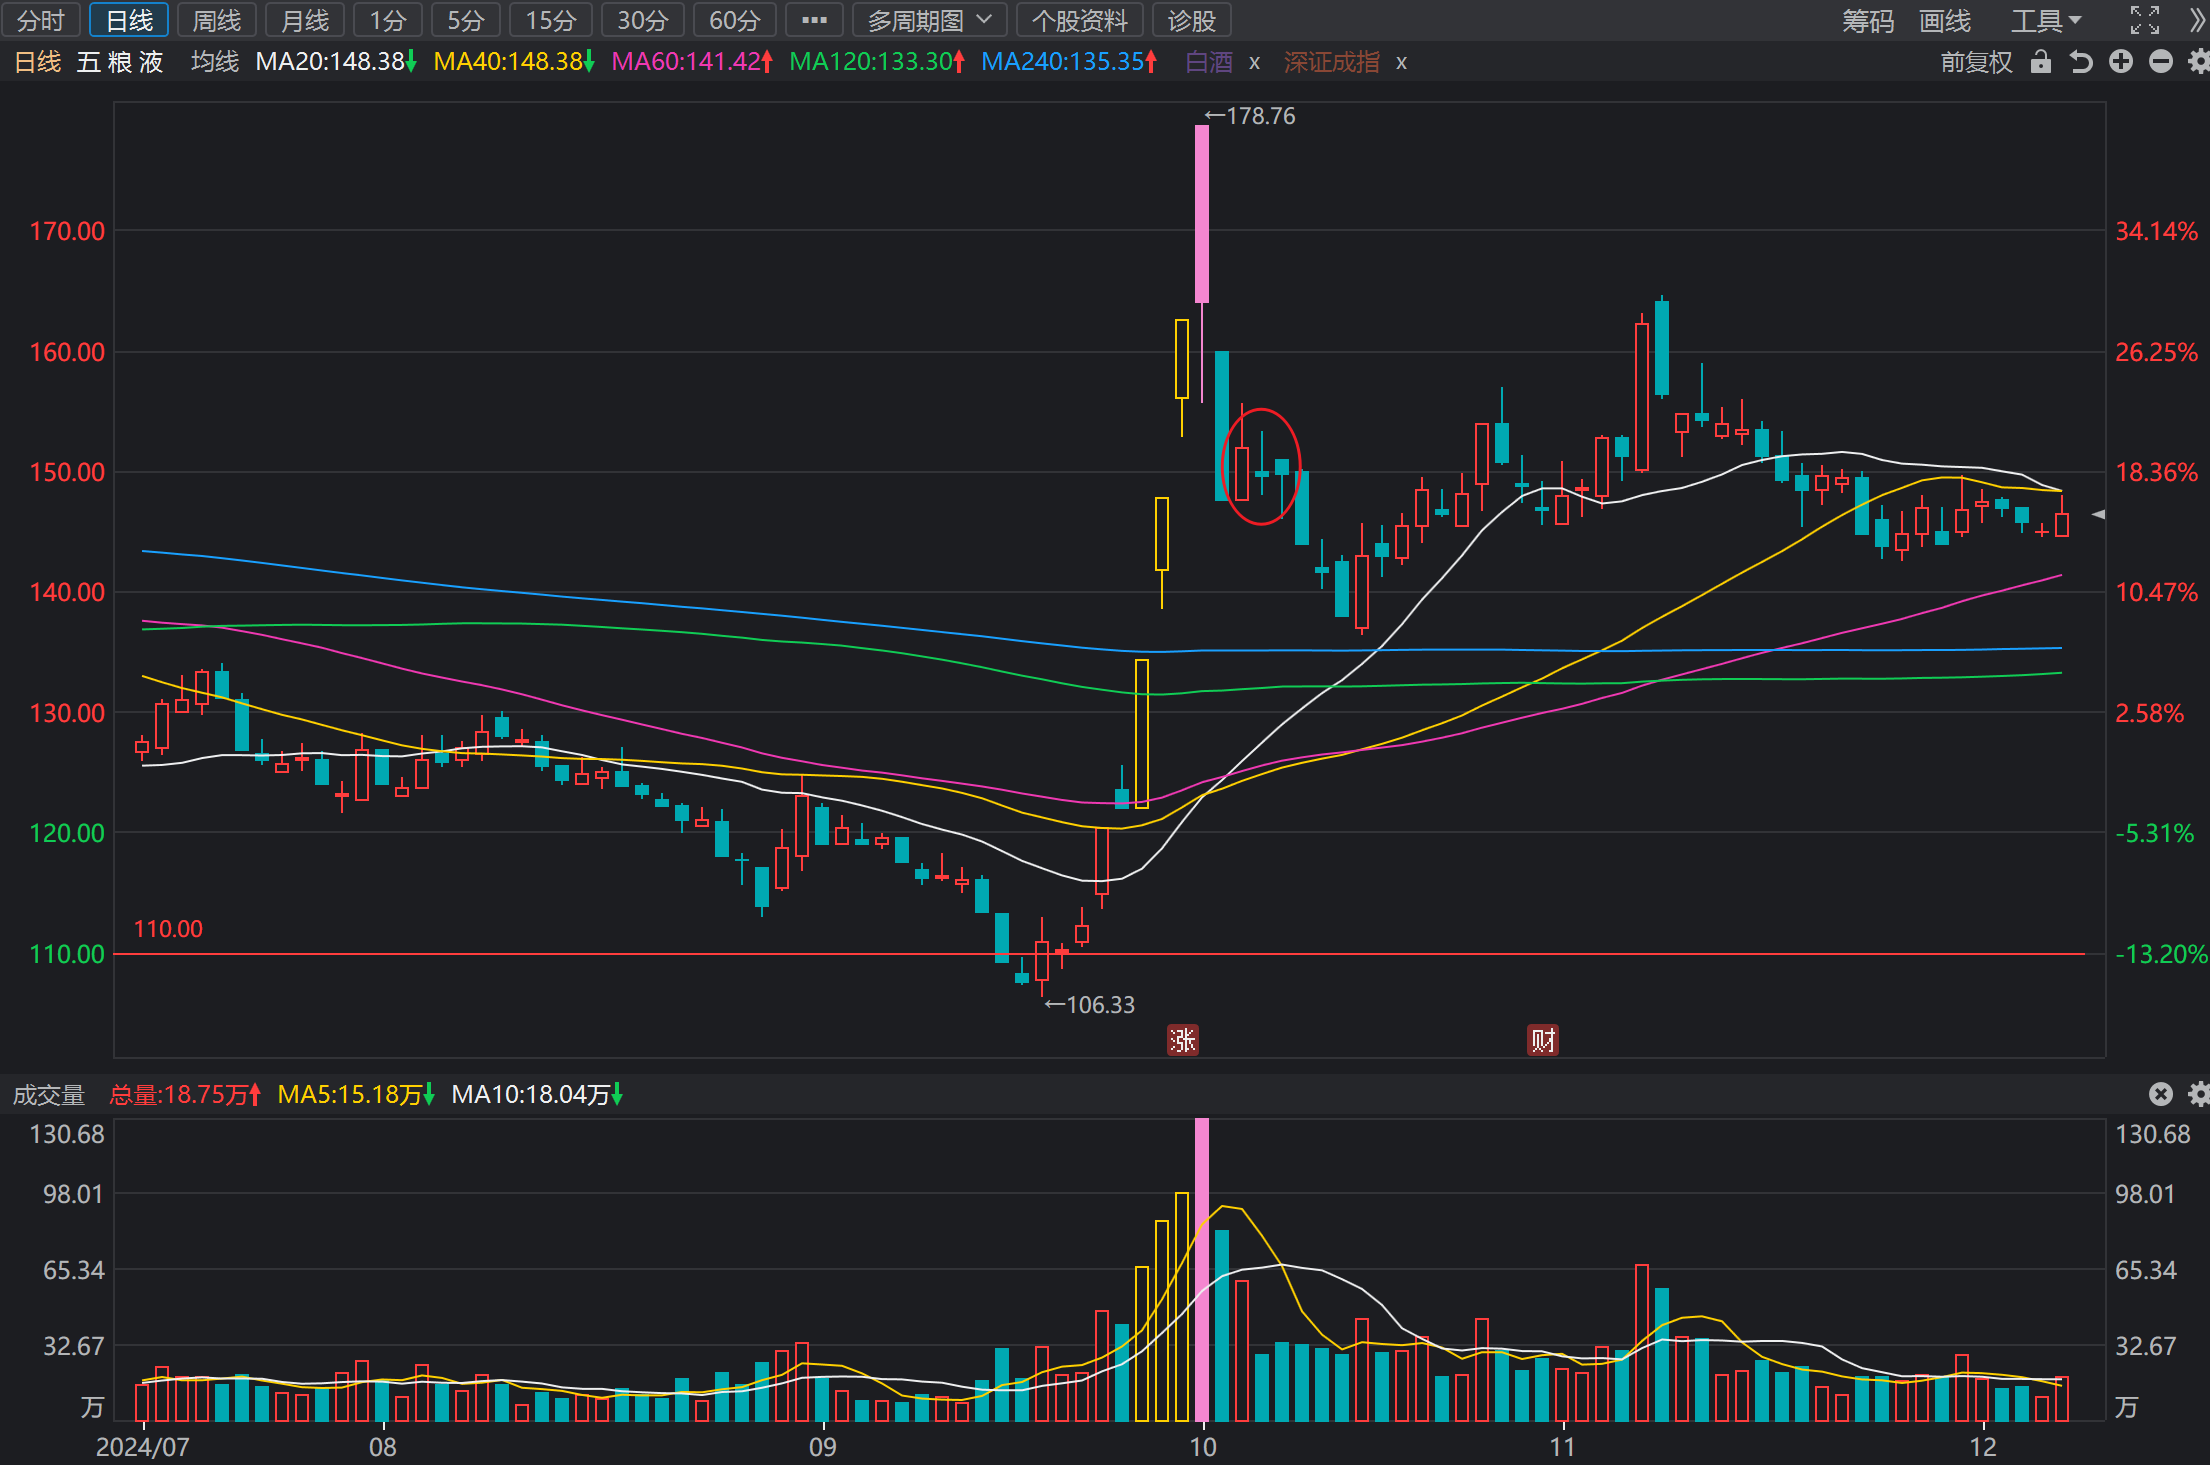Screen dimensions: 2210x1465
Task: Zoom out with the minus circle icon
Action: (2161, 62)
